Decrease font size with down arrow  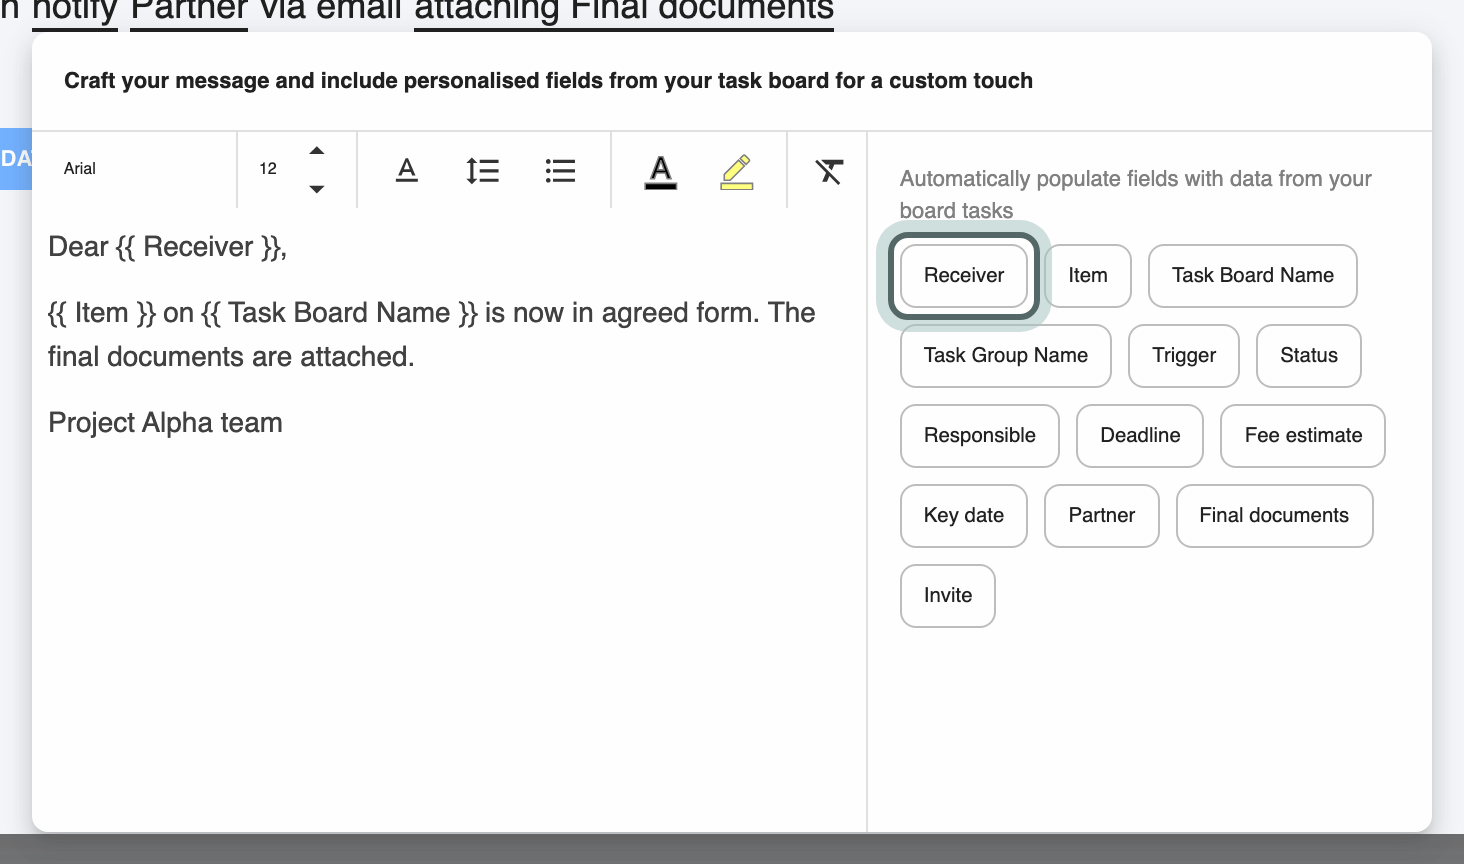[x=317, y=188]
